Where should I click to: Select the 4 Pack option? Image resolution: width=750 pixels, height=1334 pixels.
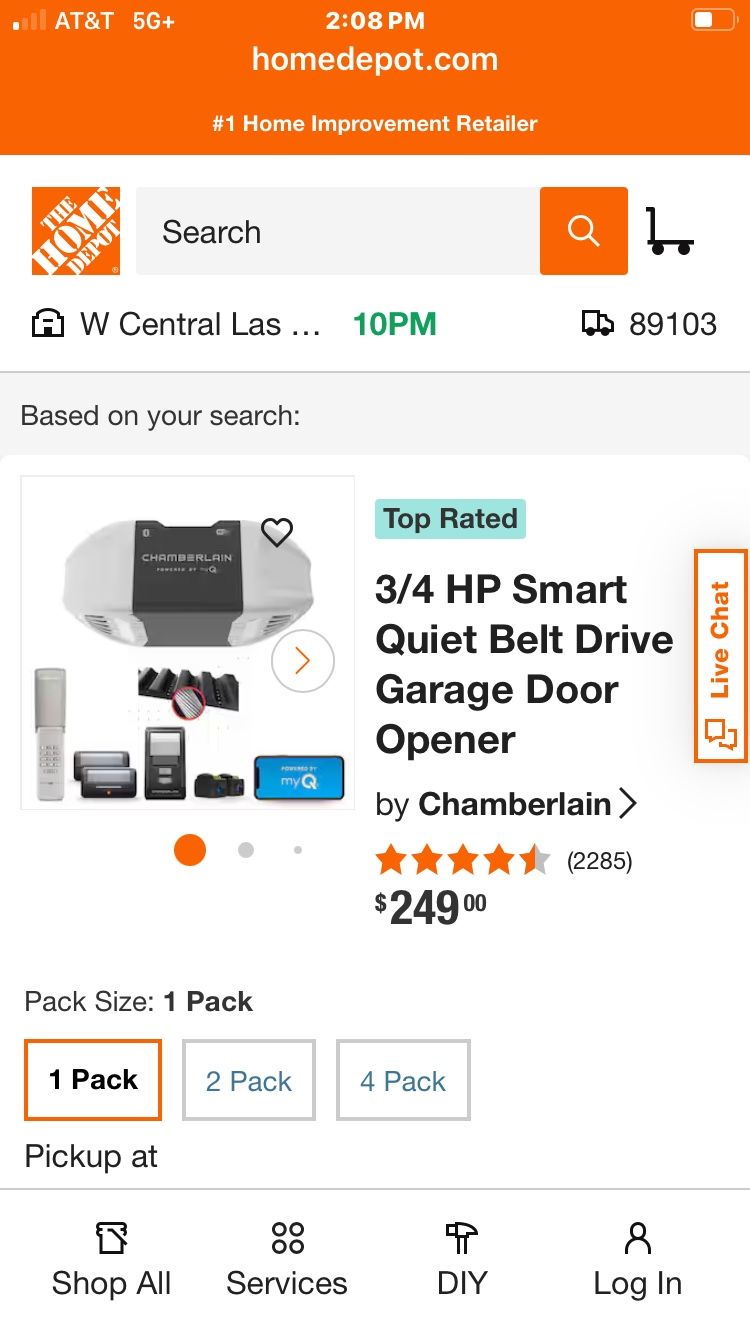(403, 1080)
